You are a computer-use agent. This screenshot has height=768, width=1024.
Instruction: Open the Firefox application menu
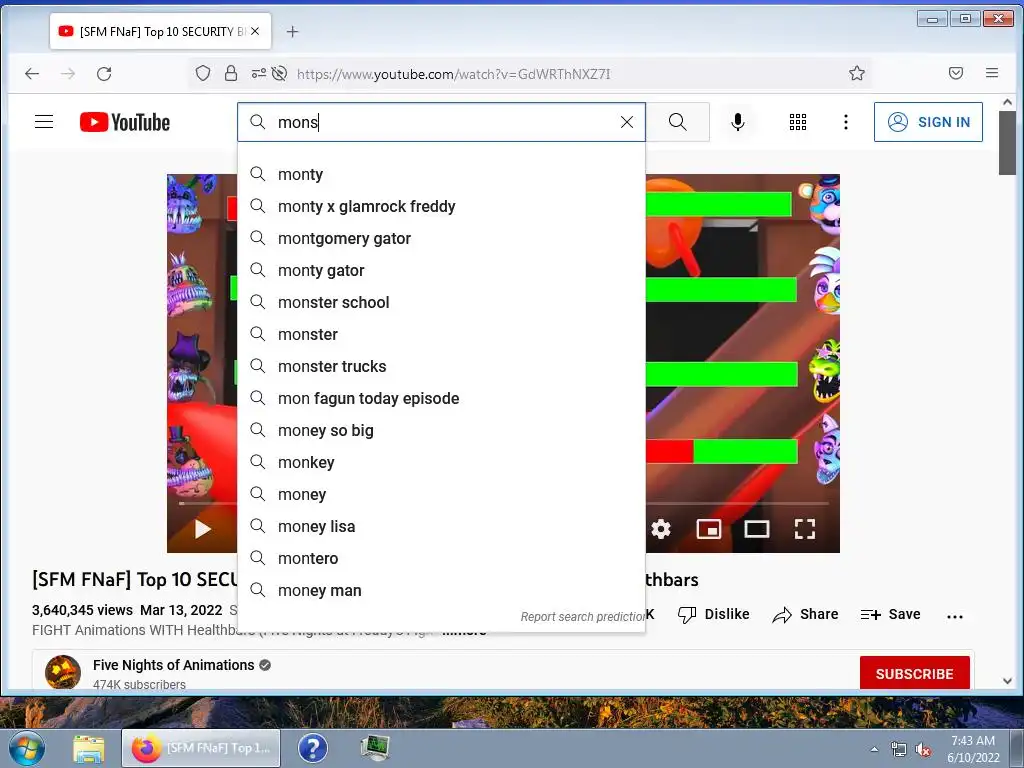pos(992,73)
